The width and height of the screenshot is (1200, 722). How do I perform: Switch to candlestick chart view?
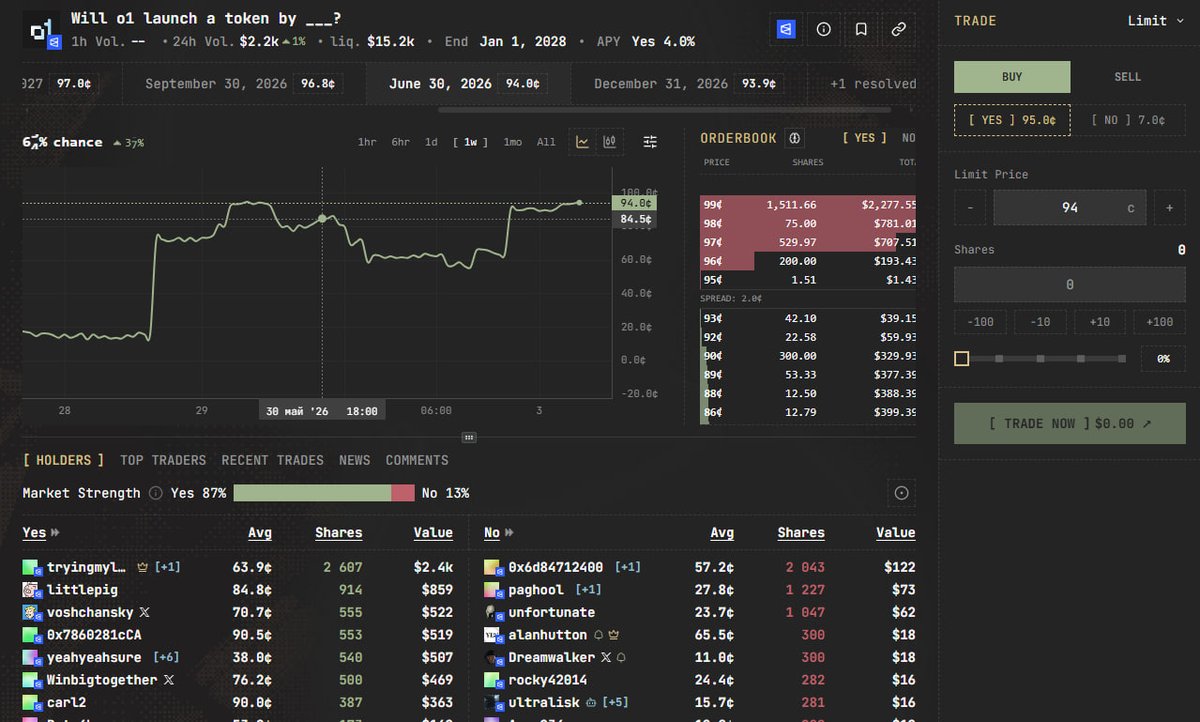coord(608,142)
